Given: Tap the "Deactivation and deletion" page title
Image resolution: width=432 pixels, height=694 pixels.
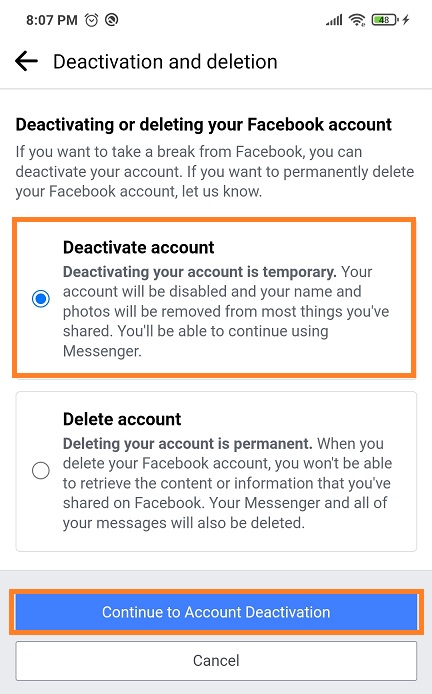Looking at the screenshot, I should pyautogui.click(x=165, y=62).
